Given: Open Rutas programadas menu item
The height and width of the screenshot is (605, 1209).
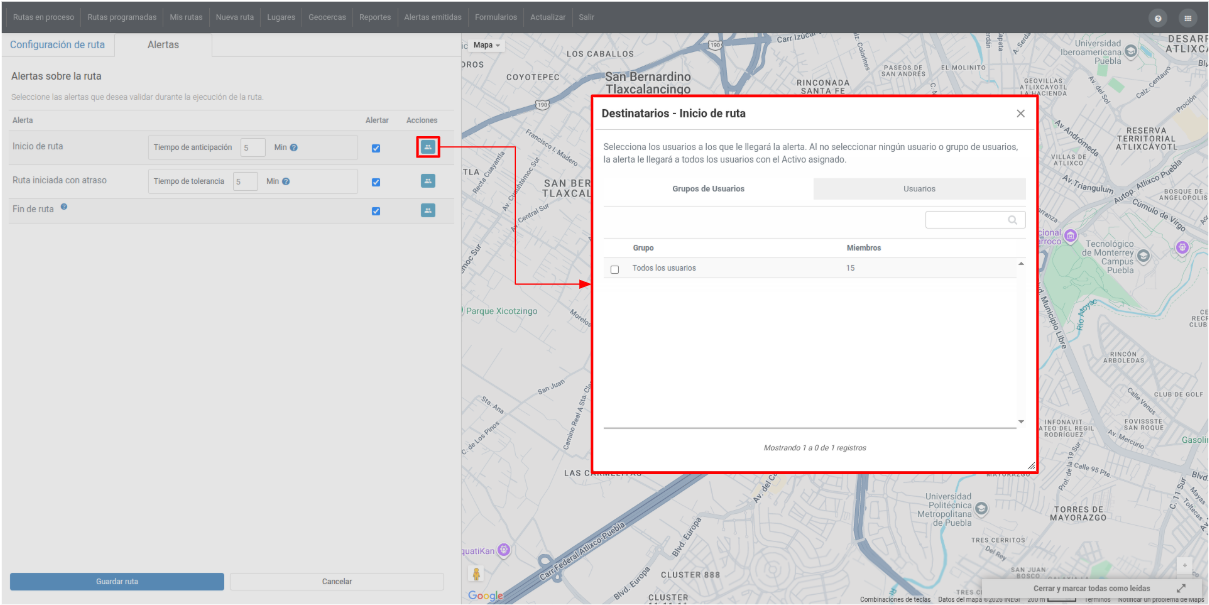Looking at the screenshot, I should 122,18.
